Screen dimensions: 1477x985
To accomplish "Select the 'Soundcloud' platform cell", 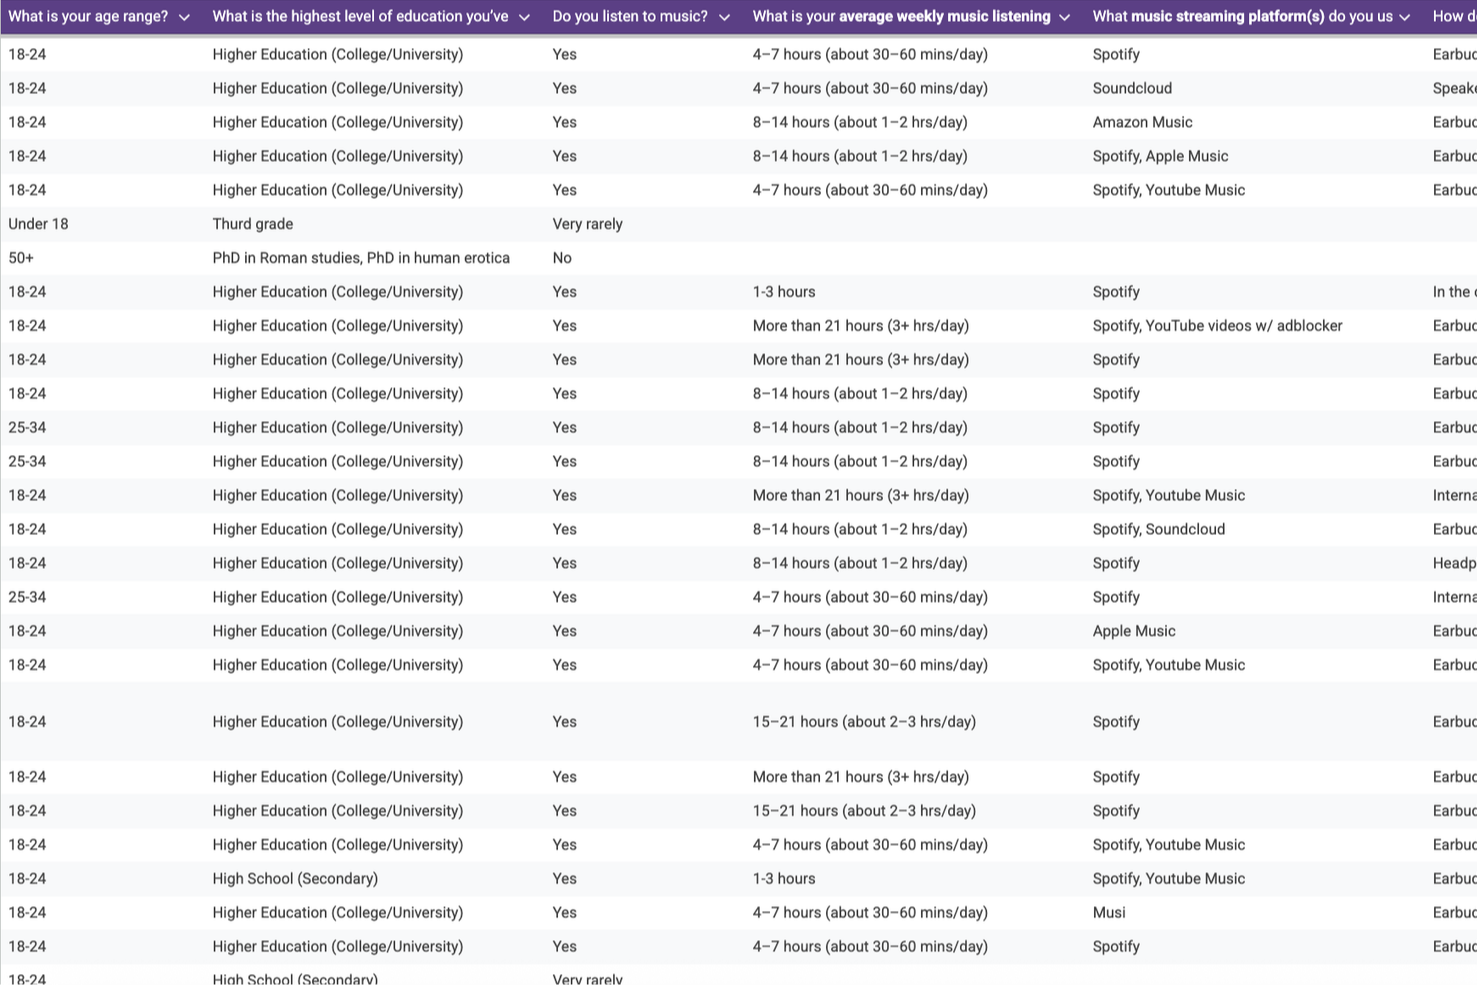I will point(1132,88).
